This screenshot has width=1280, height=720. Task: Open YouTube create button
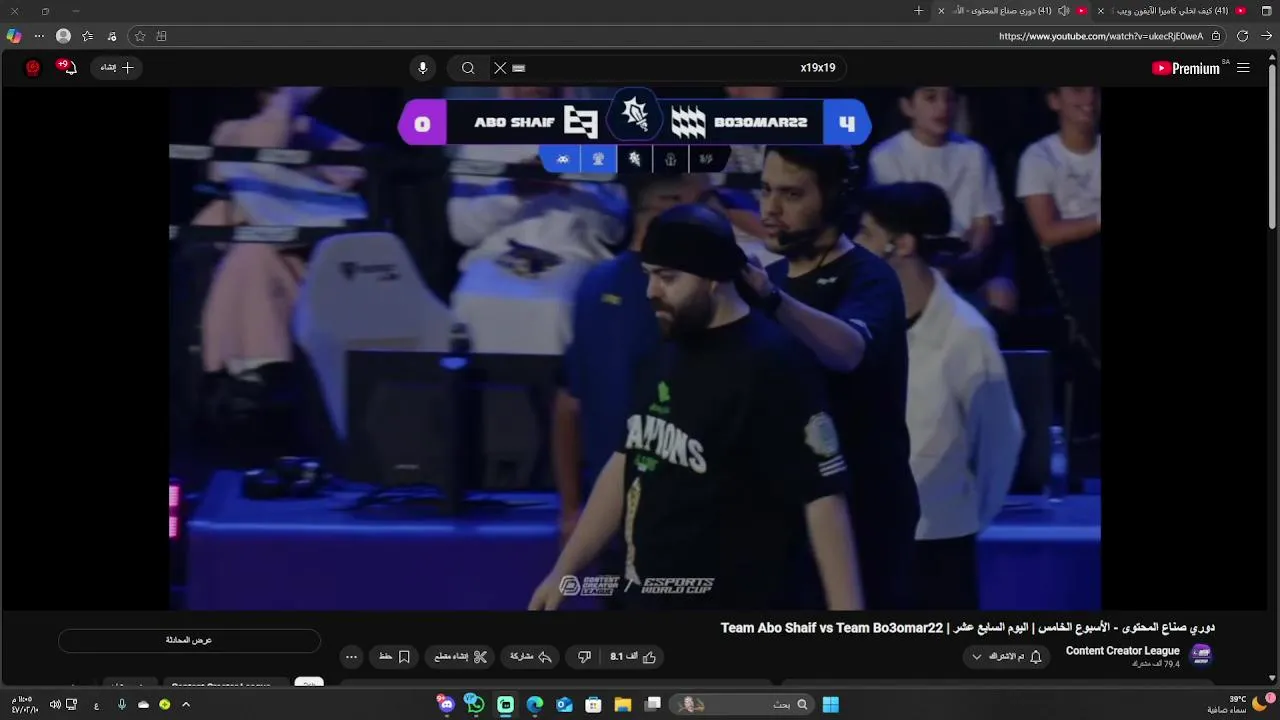point(117,68)
